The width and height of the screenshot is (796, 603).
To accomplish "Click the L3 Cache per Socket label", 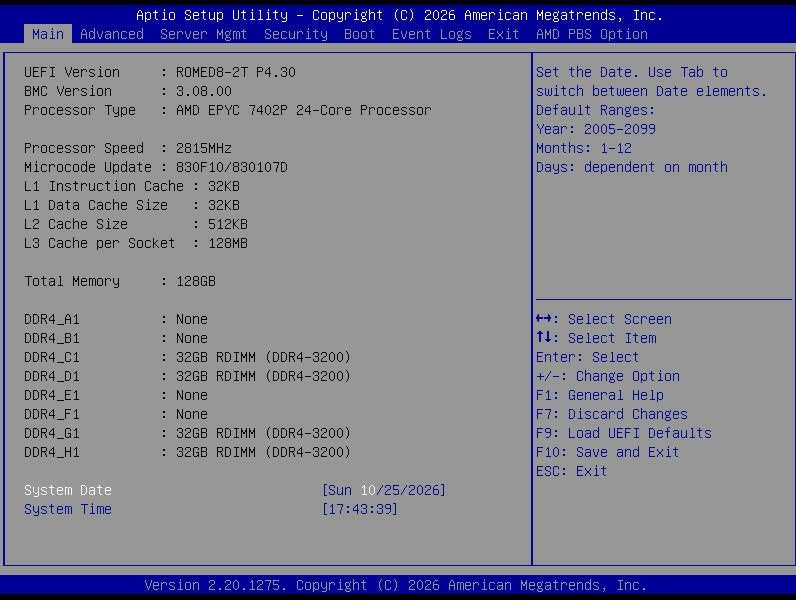I will pyautogui.click(x=100, y=243).
